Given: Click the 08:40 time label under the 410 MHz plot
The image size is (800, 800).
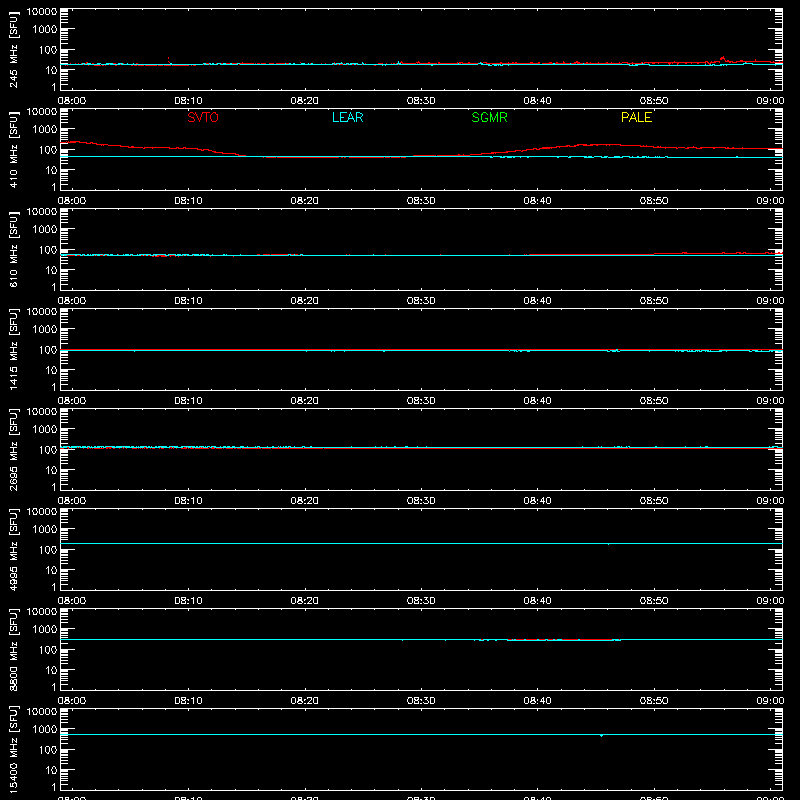Looking at the screenshot, I should (537, 201).
